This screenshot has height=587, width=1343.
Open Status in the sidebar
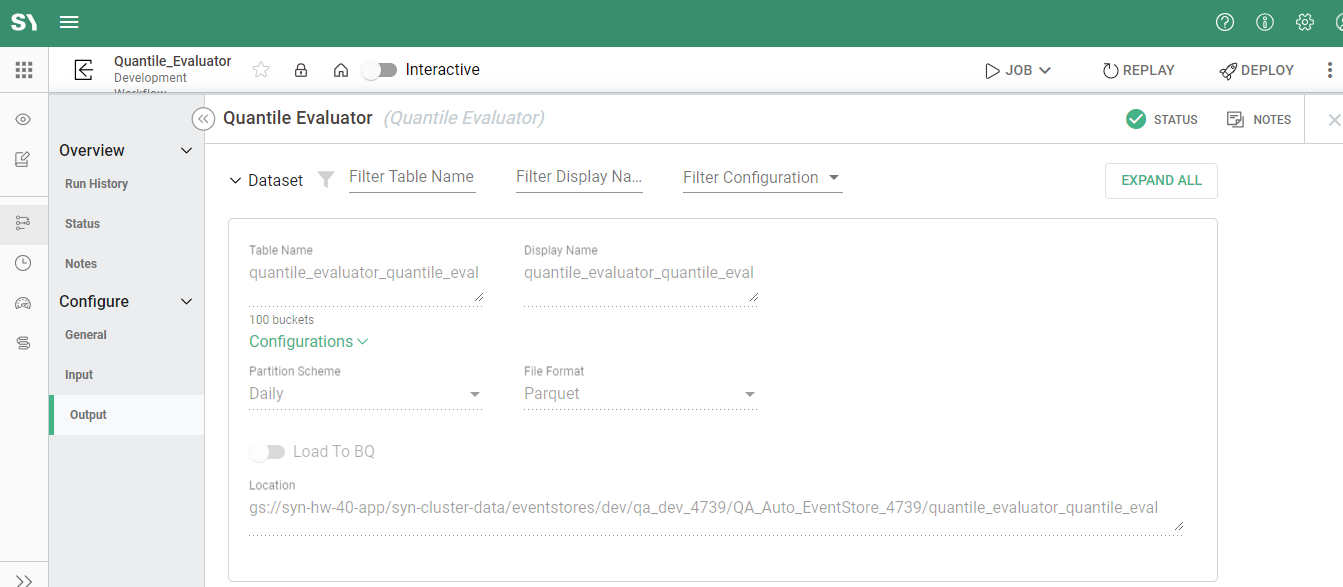(82, 224)
